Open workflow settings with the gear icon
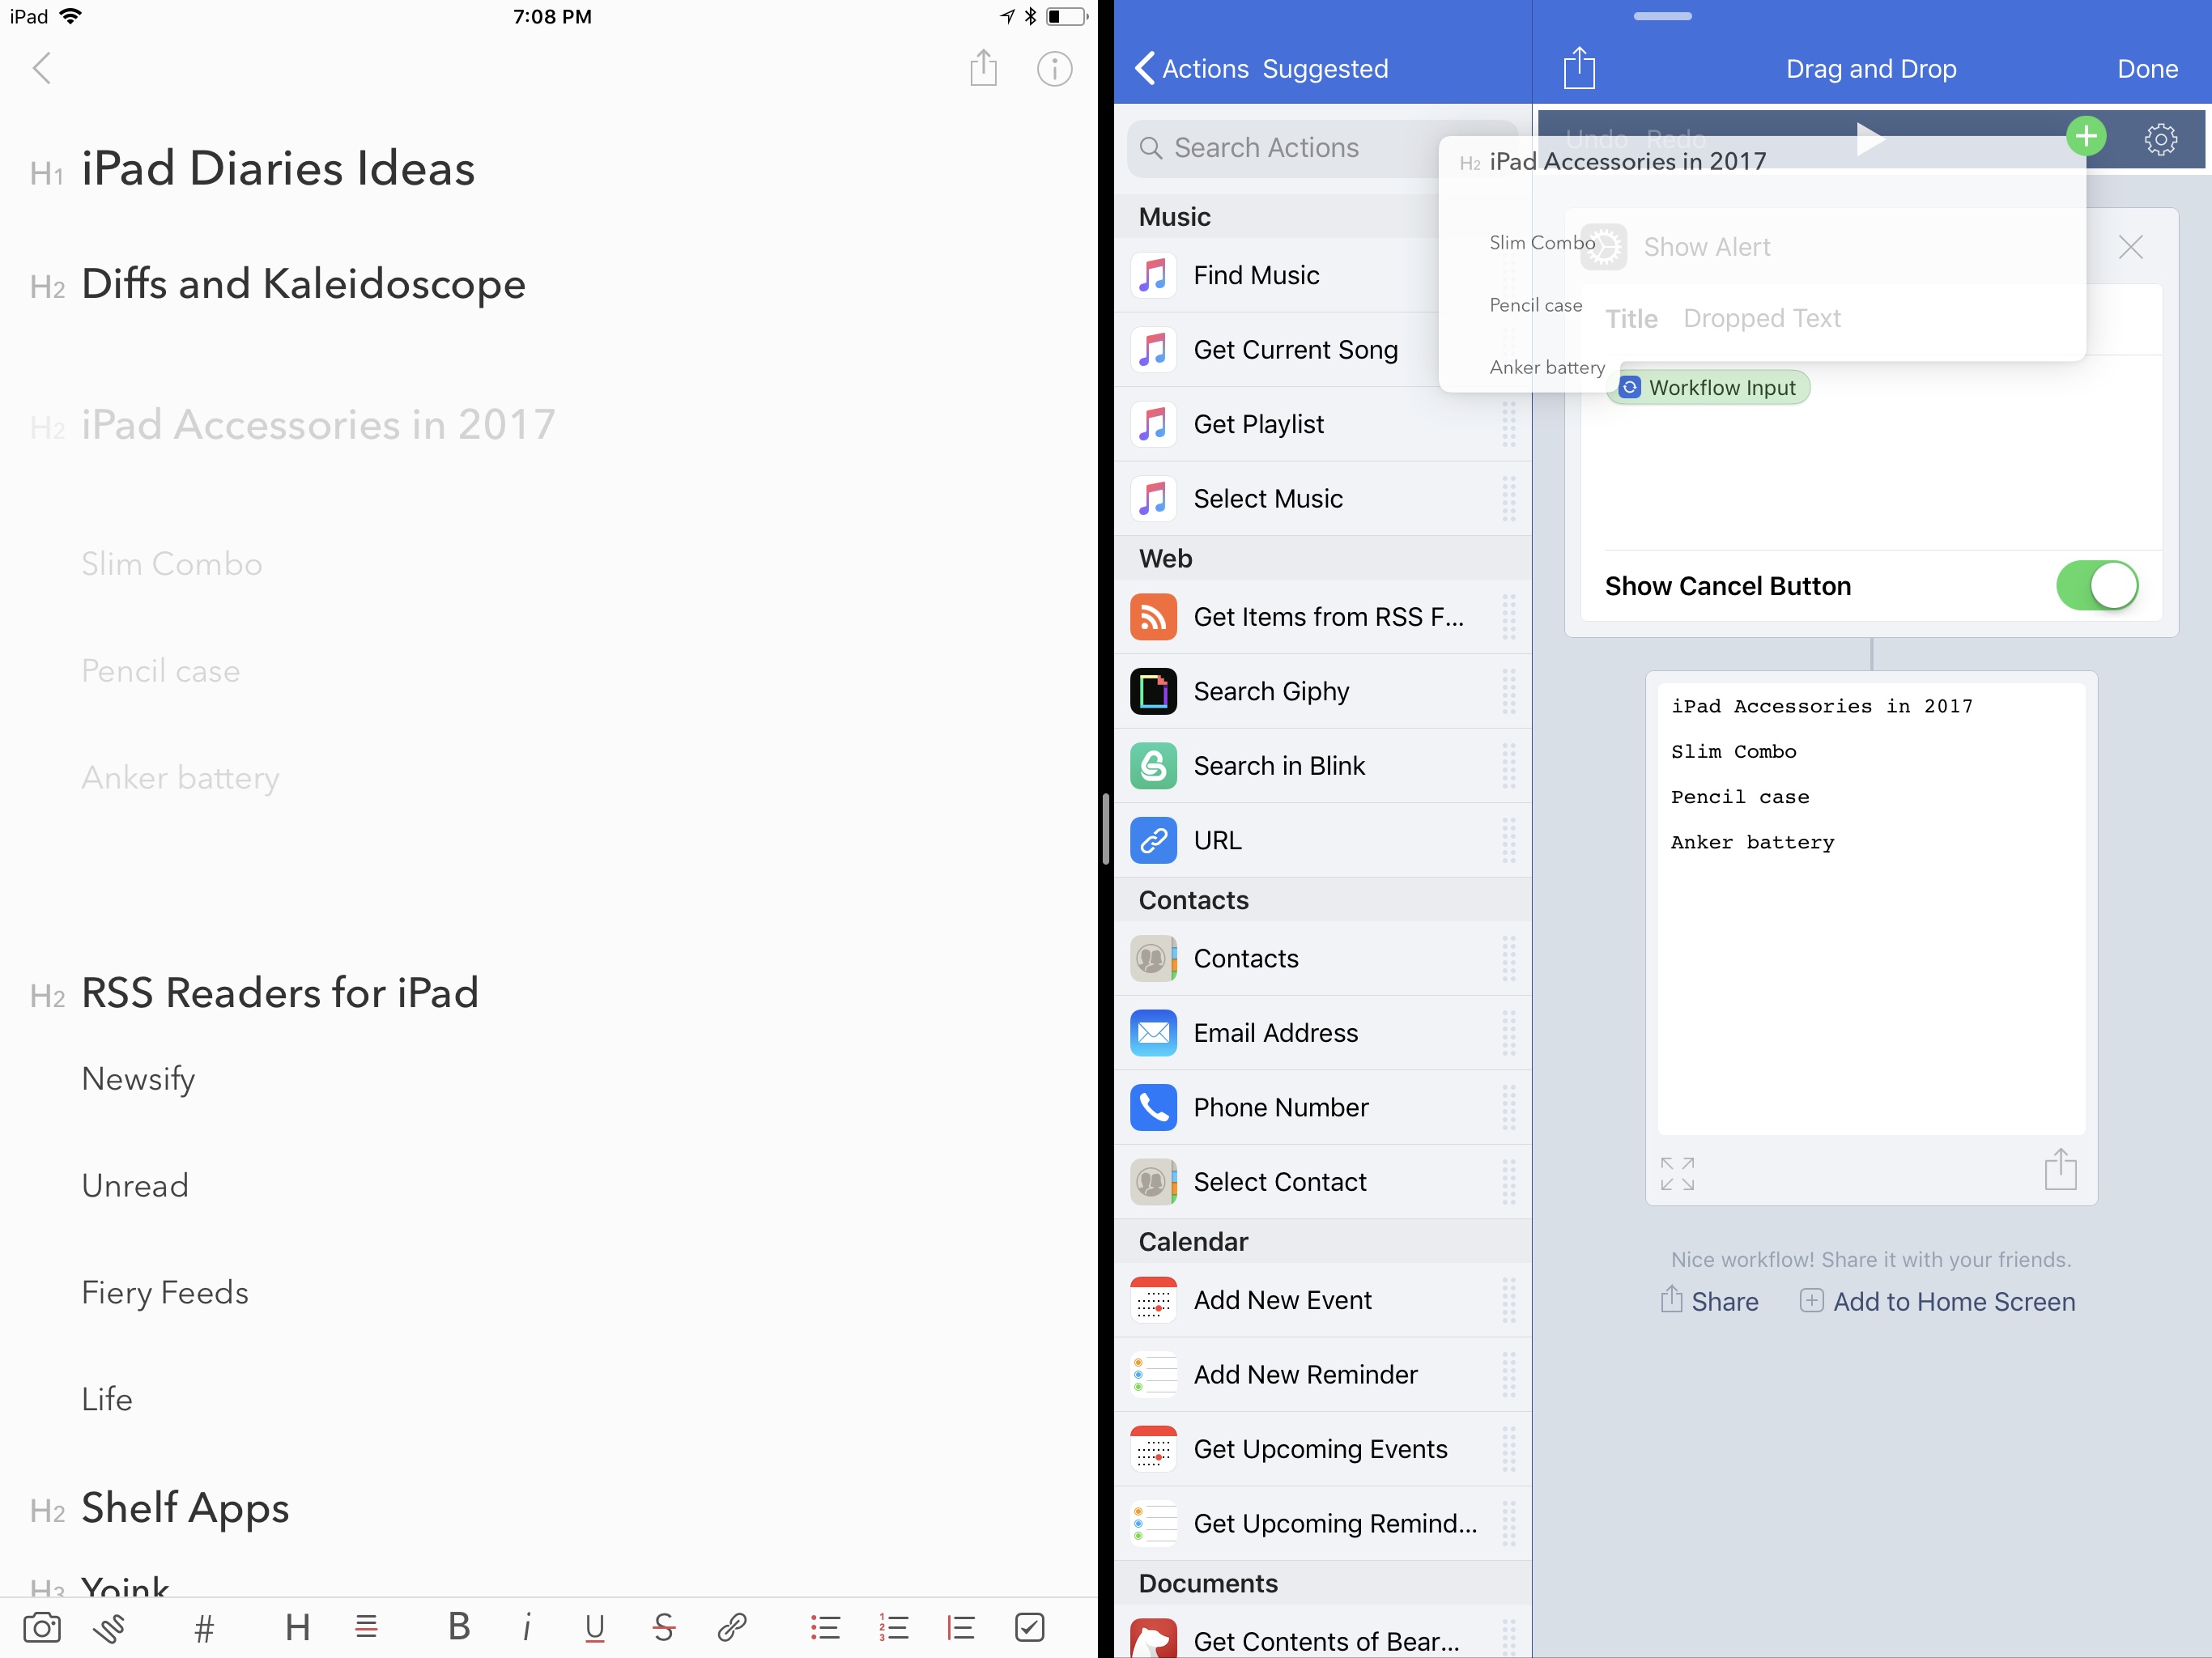The width and height of the screenshot is (2212, 1658). tap(2162, 139)
